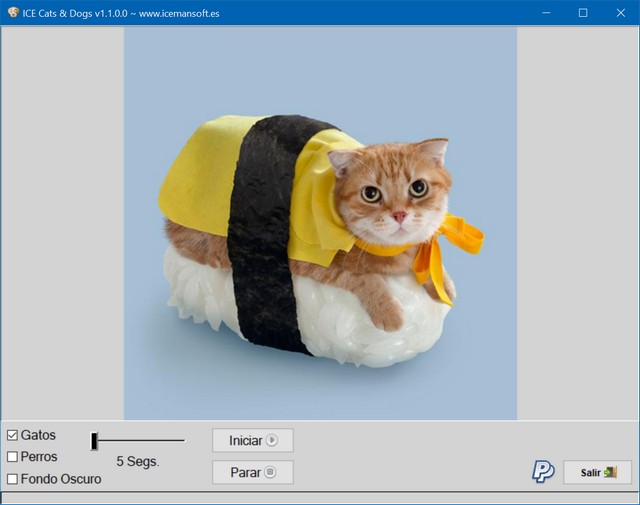Uncheck the Gatos checkbox
Viewport: 640px width, 505px height.
coord(13,435)
